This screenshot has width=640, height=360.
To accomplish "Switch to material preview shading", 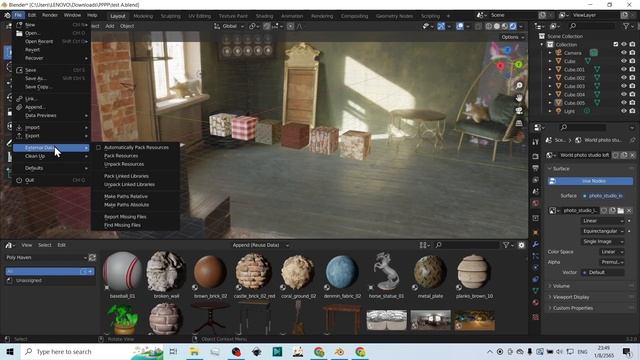I will point(505,26).
